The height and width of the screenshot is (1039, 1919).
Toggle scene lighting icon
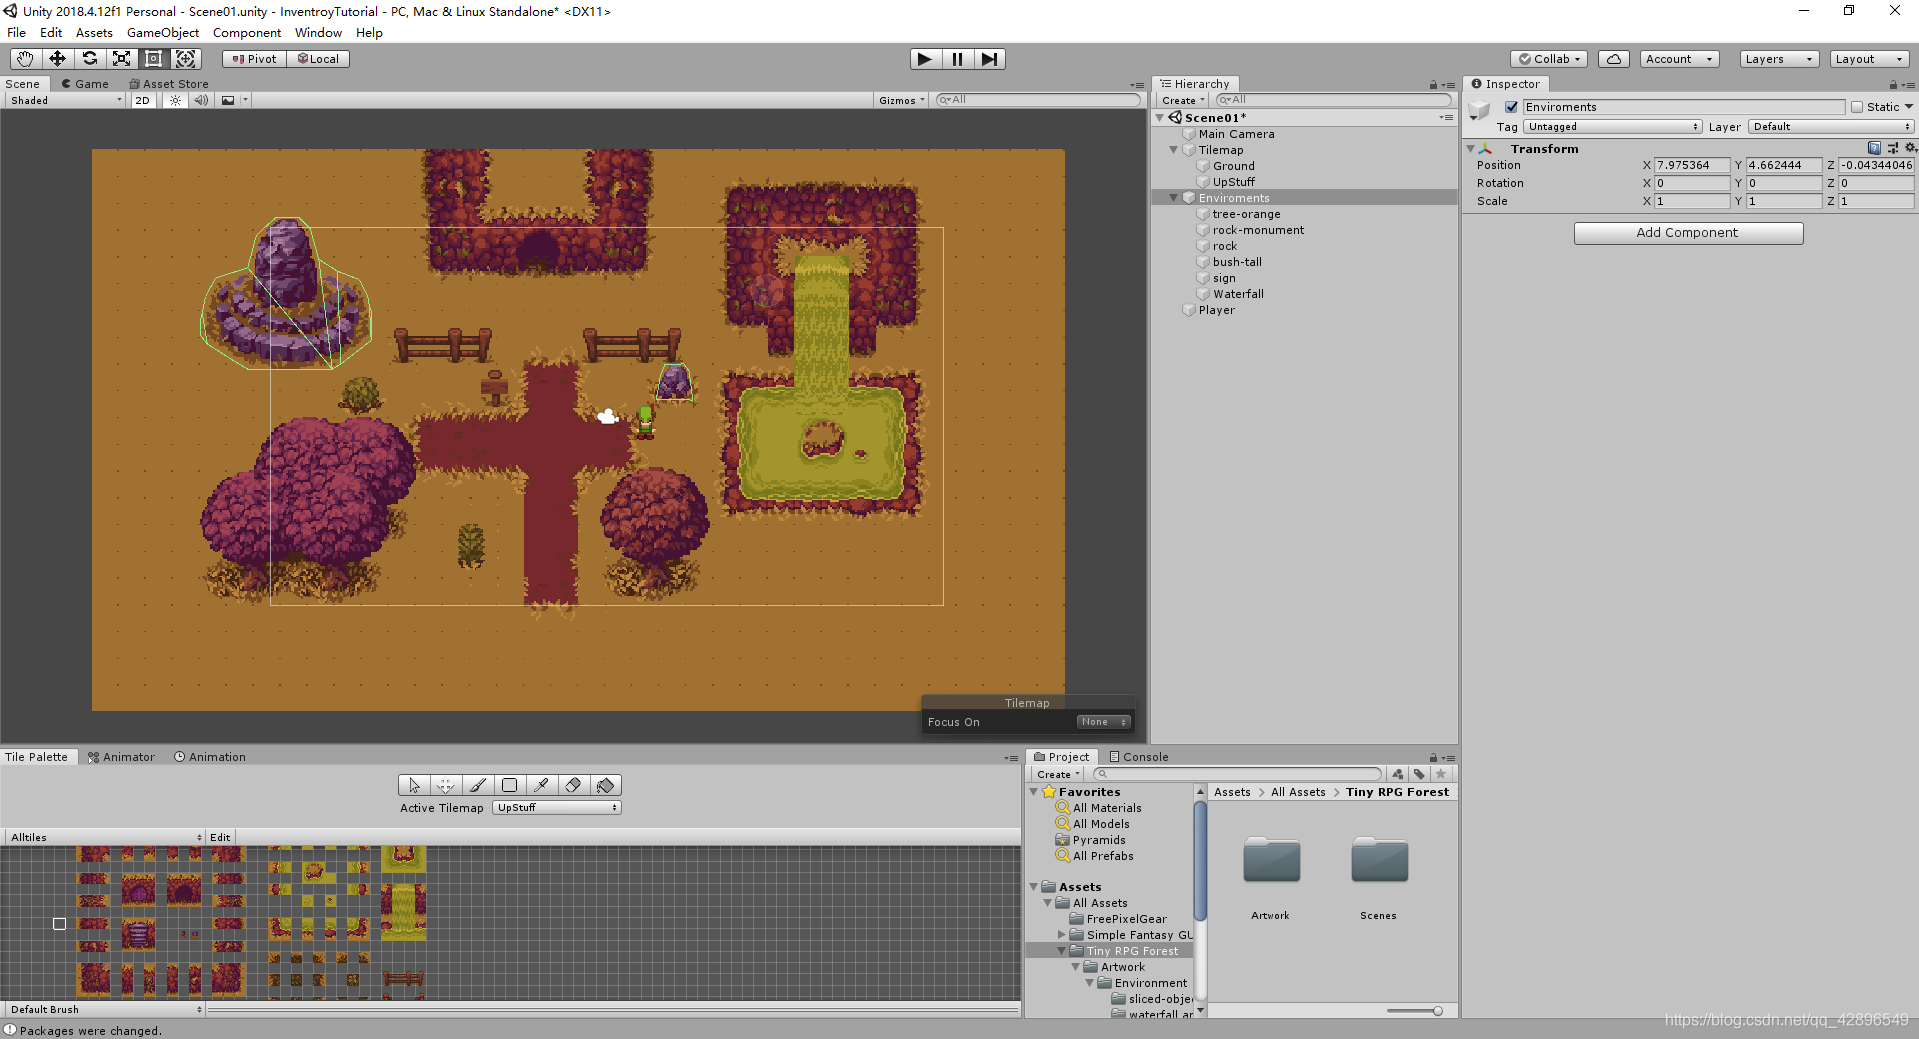174,100
